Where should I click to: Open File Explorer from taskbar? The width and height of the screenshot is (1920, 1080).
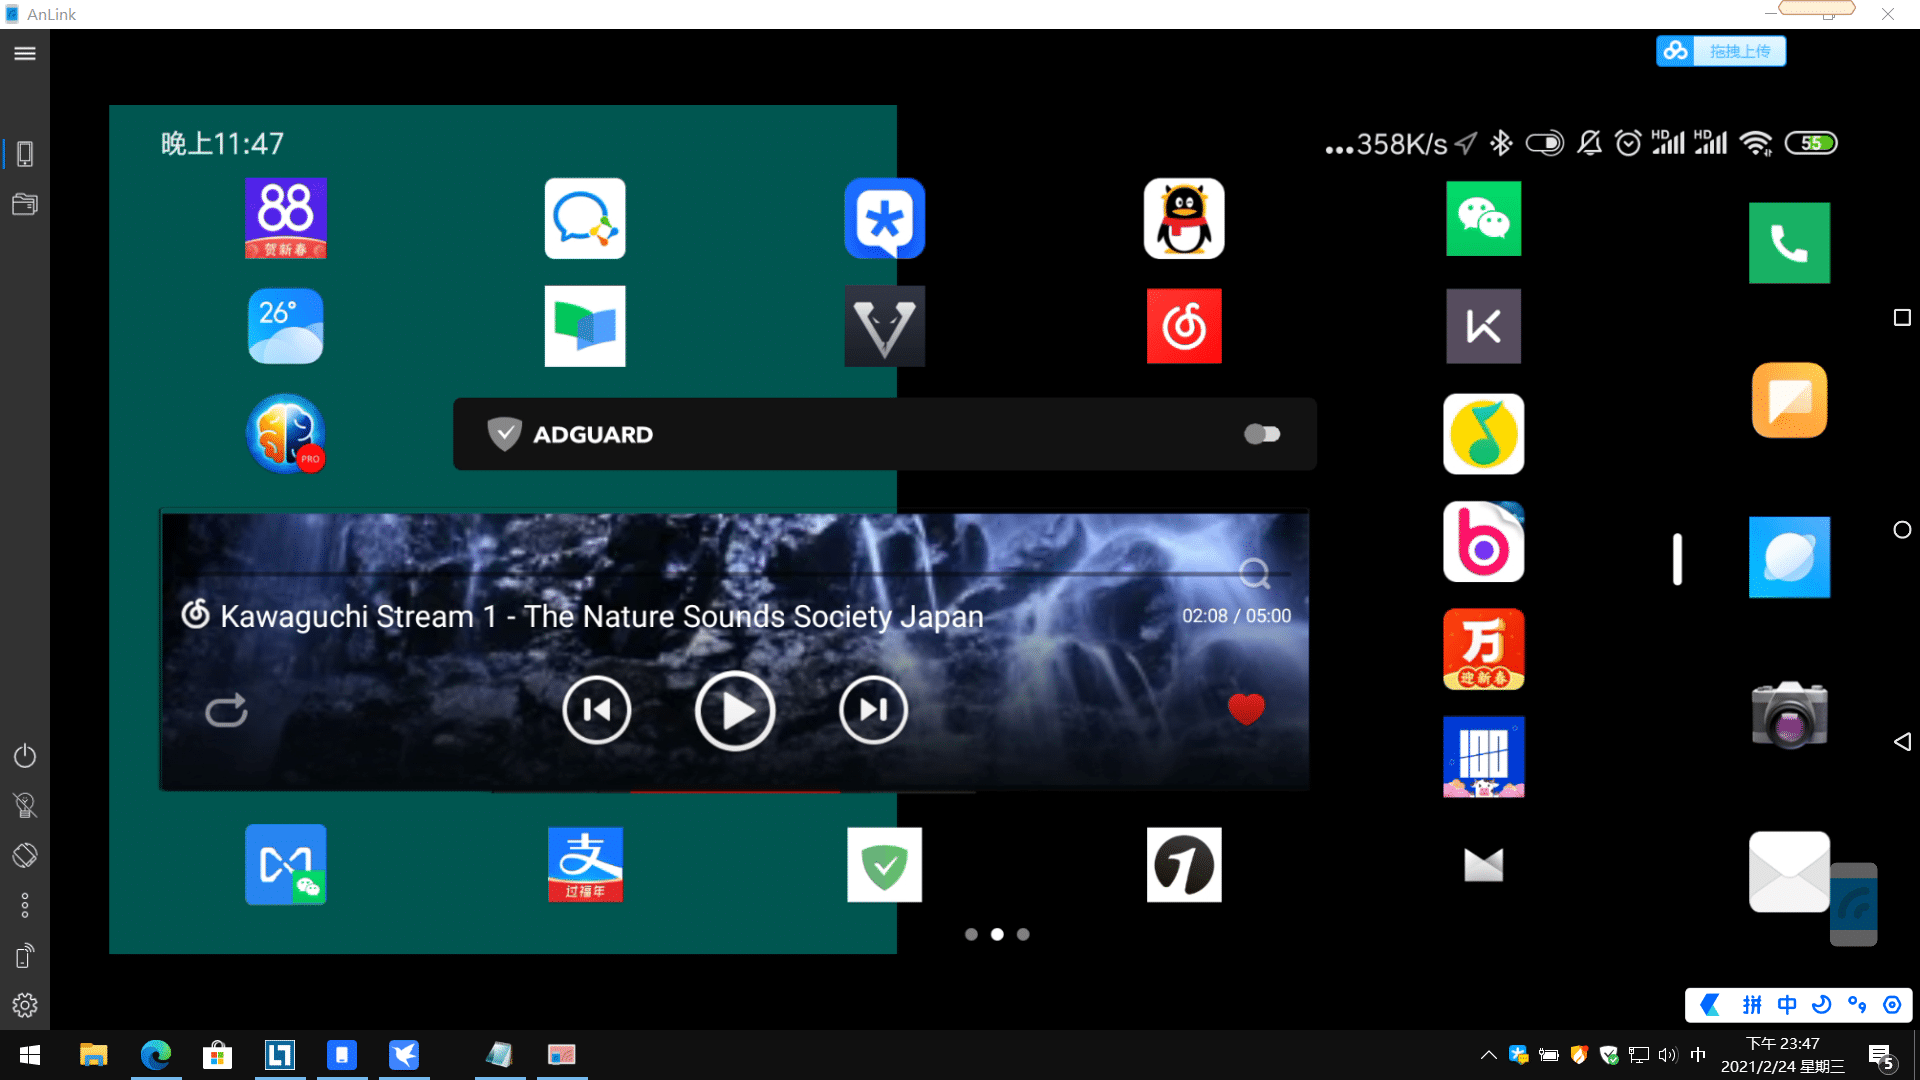[x=93, y=1055]
